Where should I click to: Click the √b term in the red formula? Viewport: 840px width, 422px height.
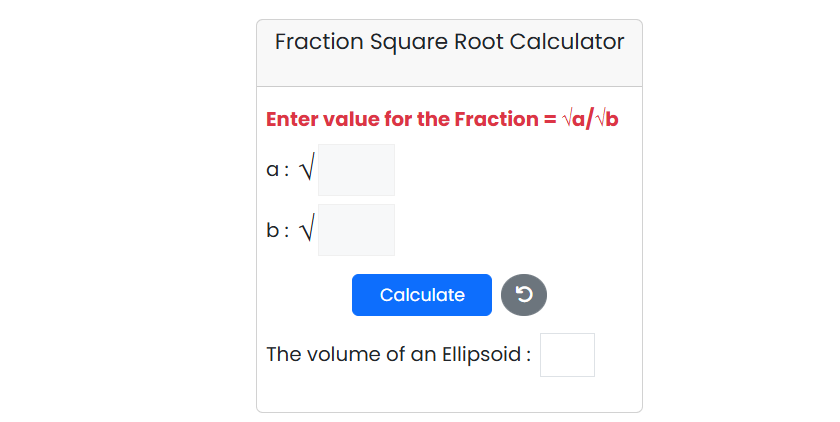tap(607, 119)
